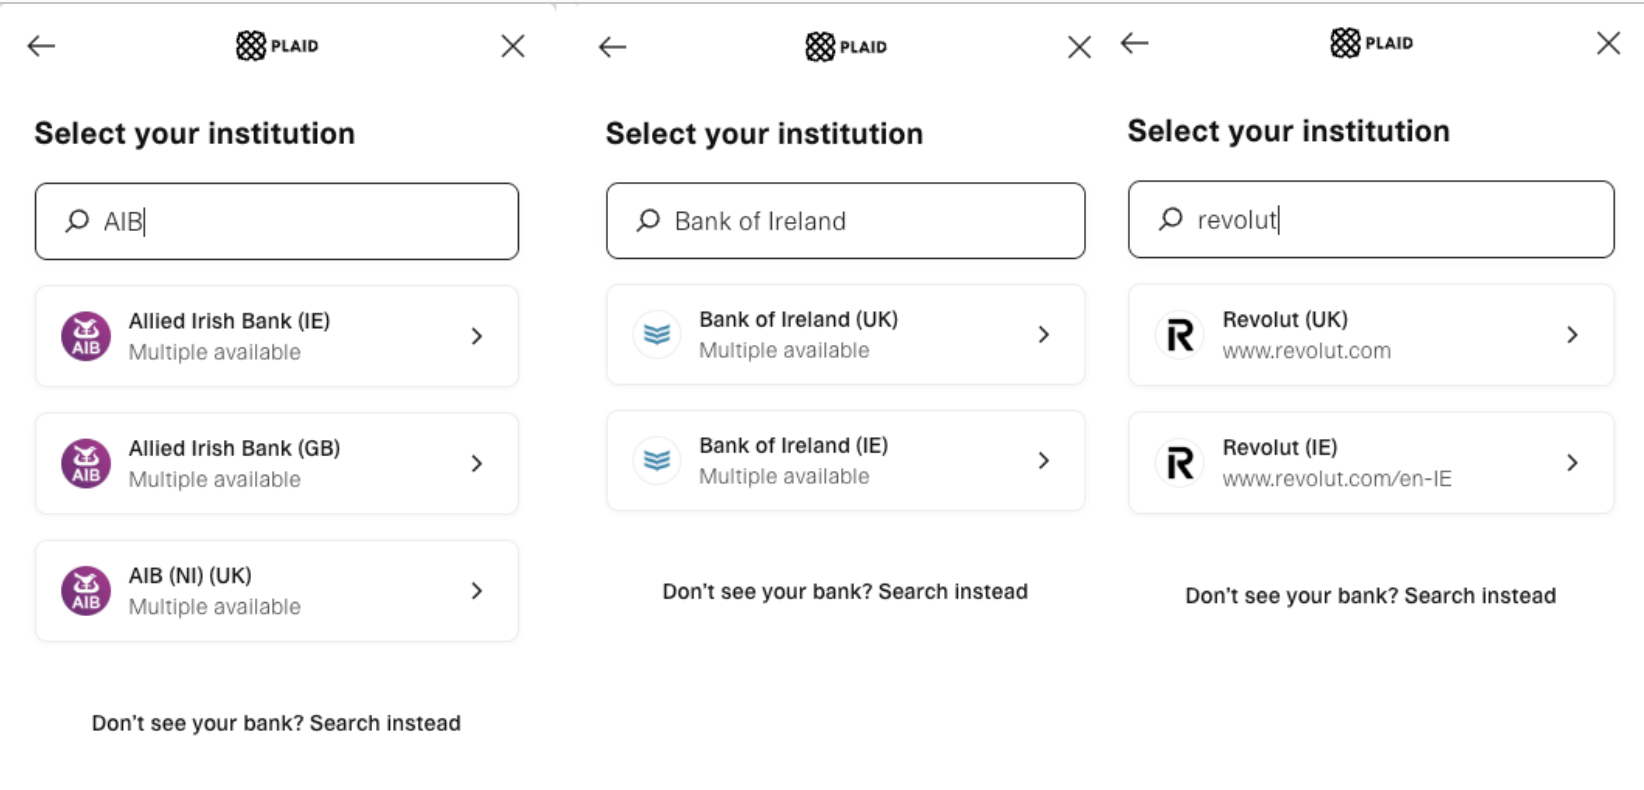Click the AIB logo beside AIB (NI) (UK)
Screen dimensions: 1644x790
point(86,591)
